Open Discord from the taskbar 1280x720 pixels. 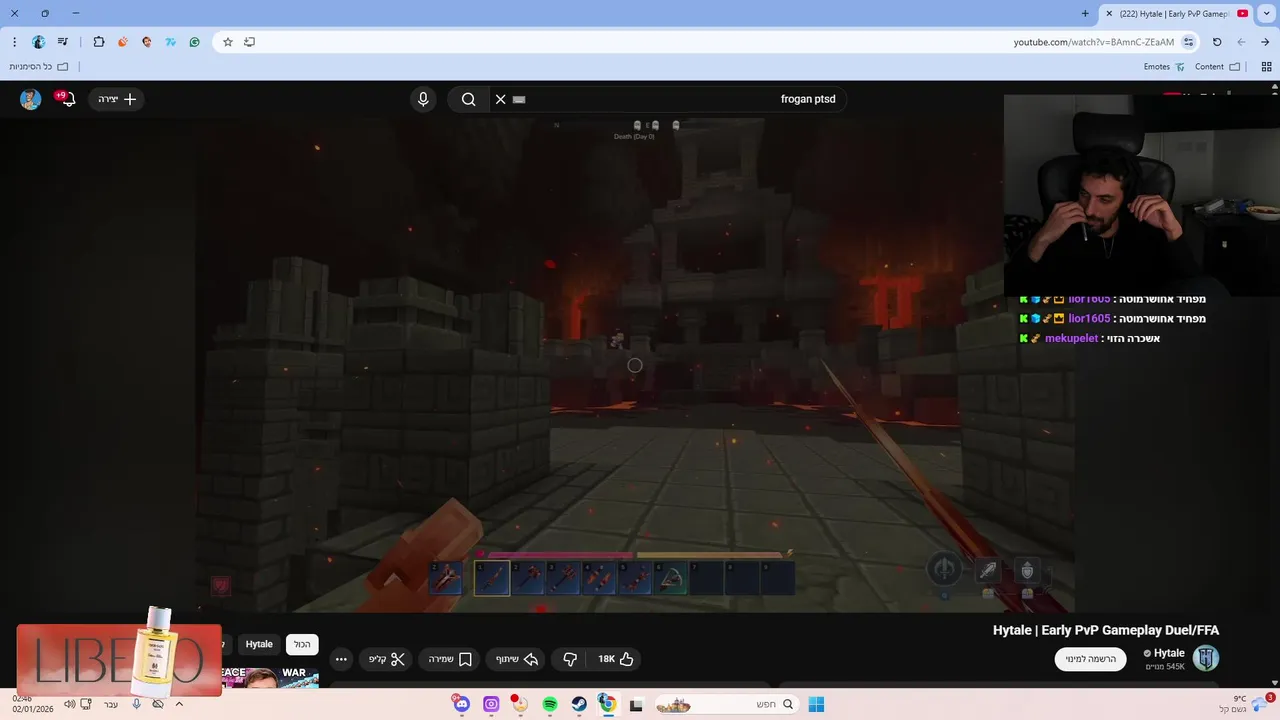tap(461, 704)
